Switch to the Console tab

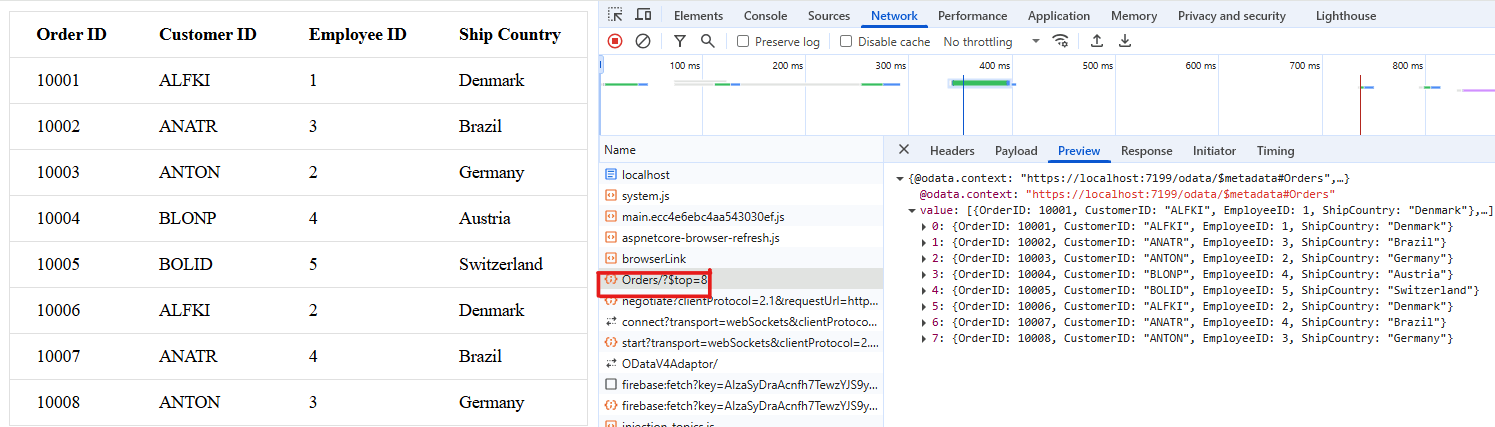pyautogui.click(x=765, y=16)
